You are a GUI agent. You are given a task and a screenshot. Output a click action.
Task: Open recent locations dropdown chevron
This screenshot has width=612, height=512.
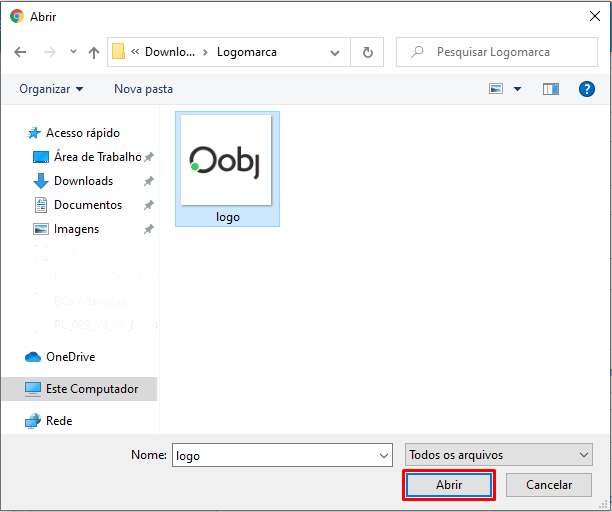[73, 52]
